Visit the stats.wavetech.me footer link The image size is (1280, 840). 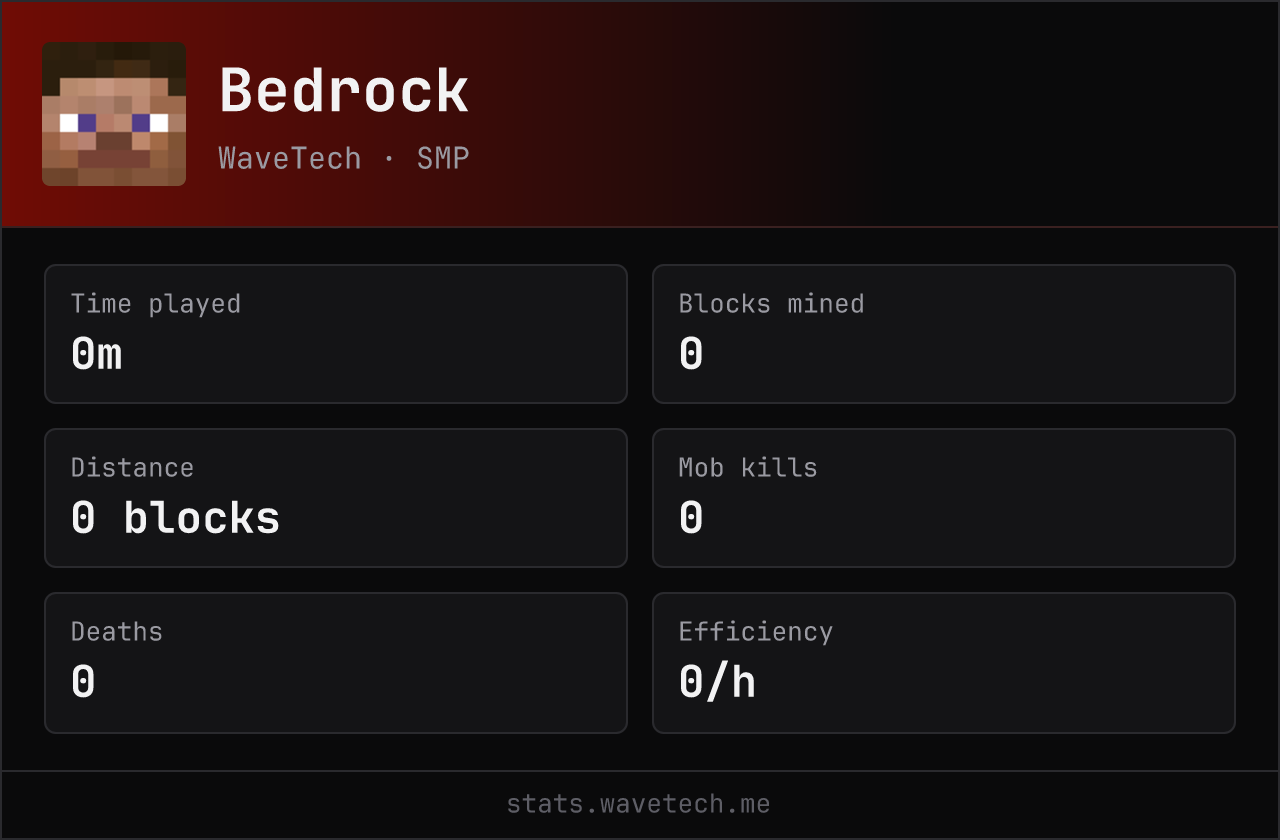[639, 804]
